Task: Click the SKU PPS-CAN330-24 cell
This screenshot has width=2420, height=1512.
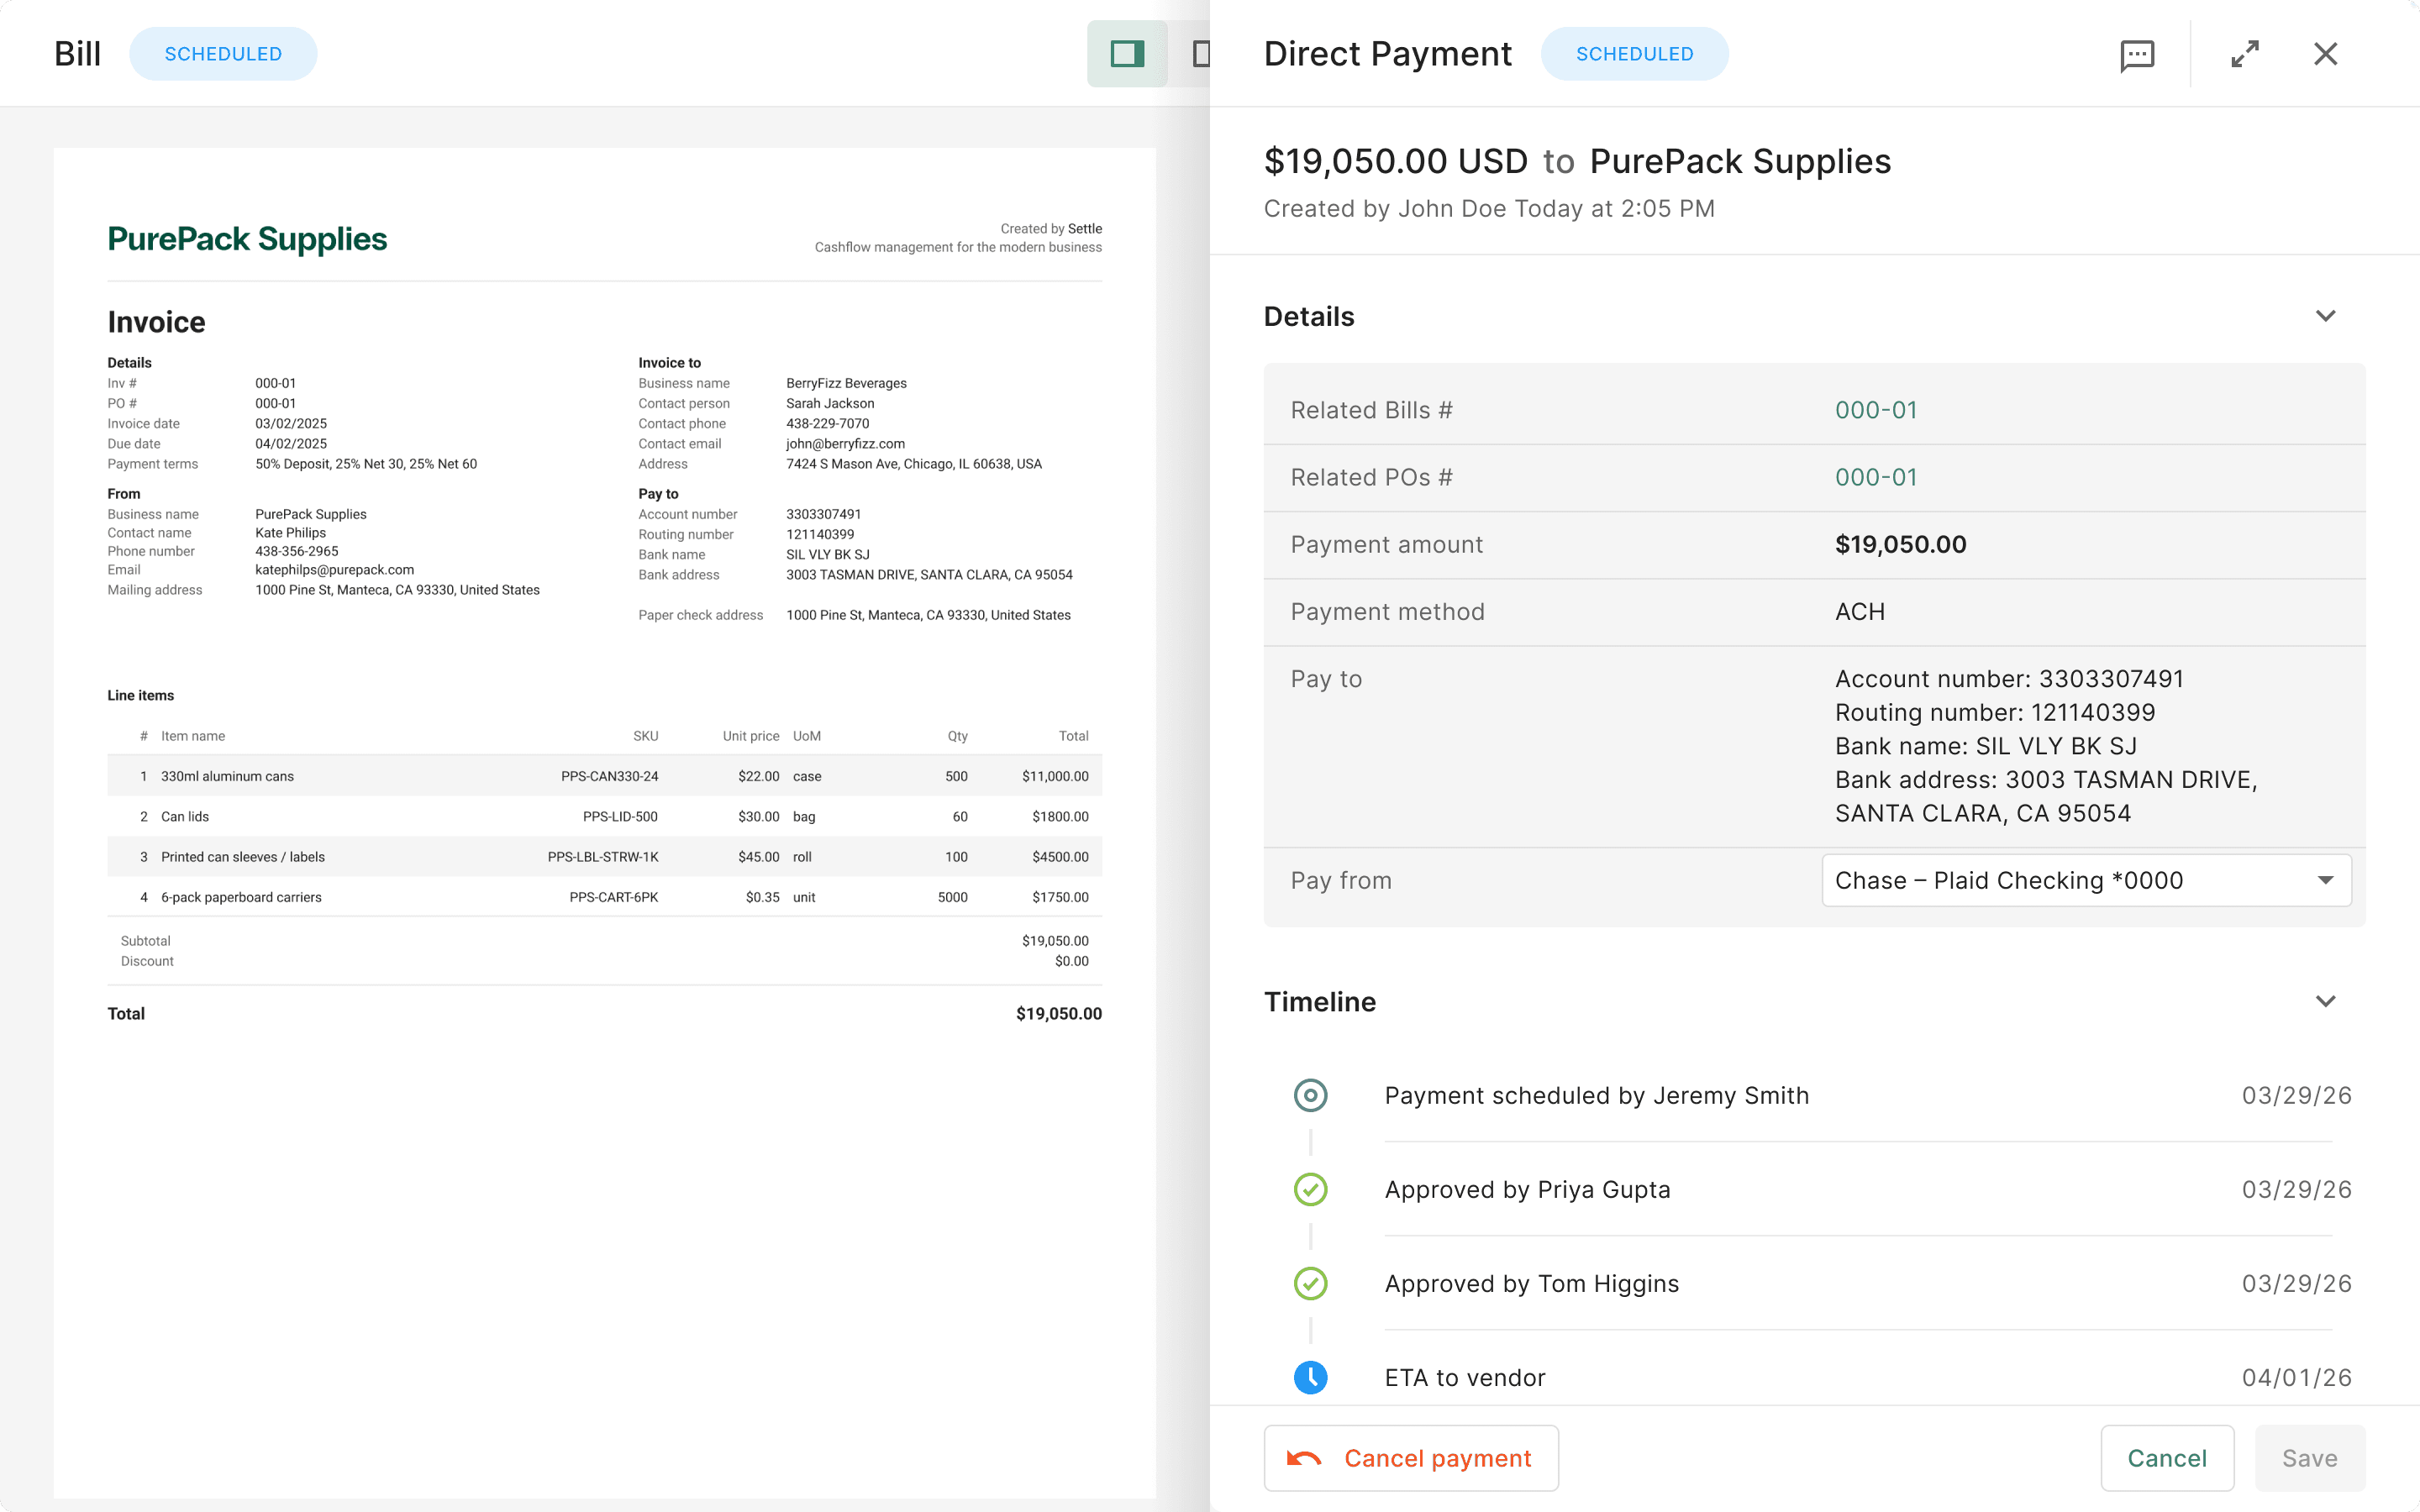Action: (609, 776)
